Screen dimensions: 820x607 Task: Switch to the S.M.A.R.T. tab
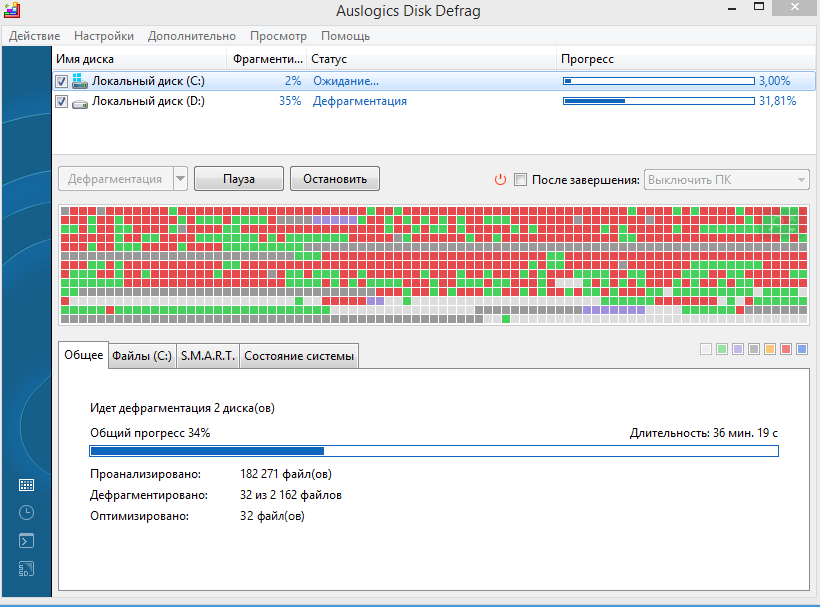tap(208, 356)
